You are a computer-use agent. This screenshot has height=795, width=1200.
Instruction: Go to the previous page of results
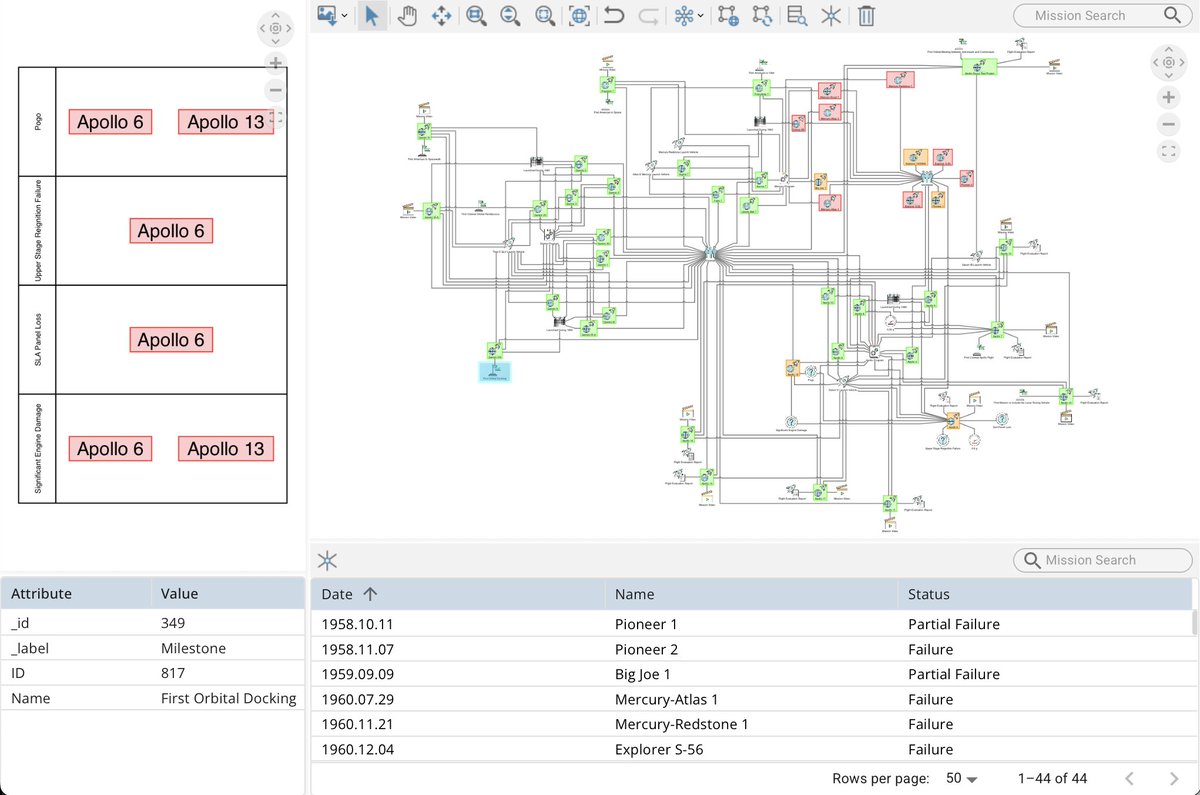point(1129,778)
